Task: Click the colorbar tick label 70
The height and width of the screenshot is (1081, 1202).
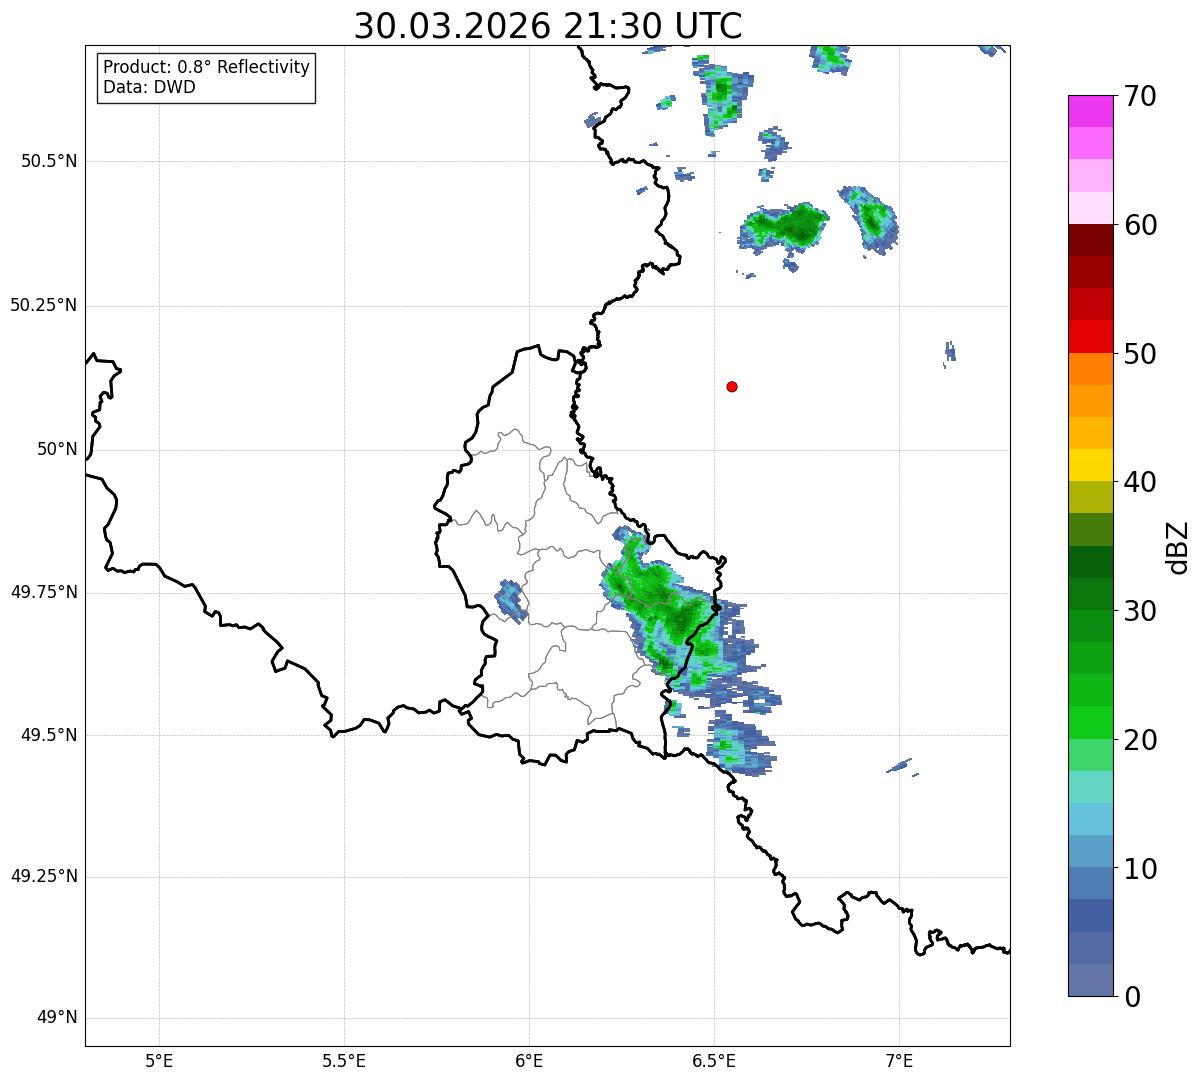Action: 1140,96
